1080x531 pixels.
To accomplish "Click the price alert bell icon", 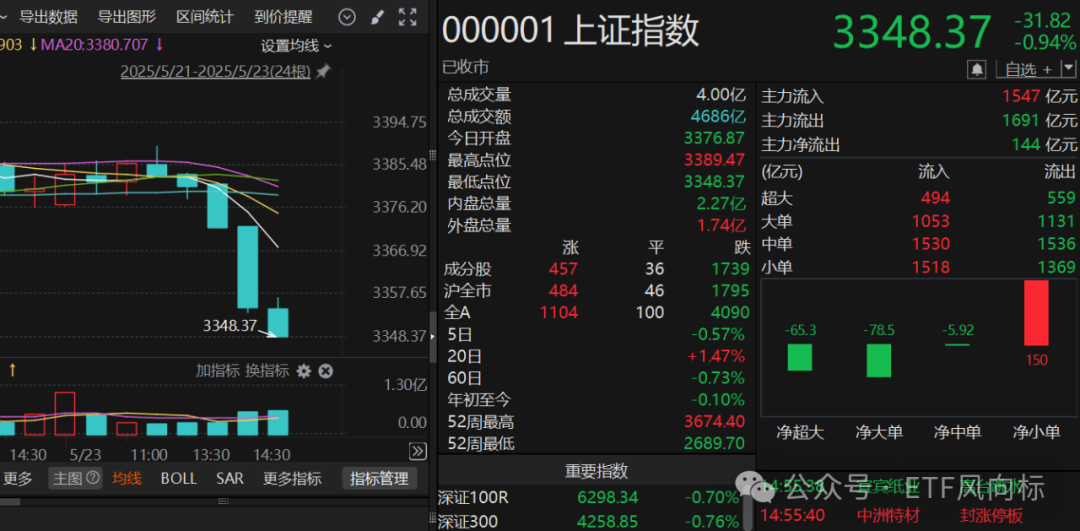I will 977,69.
